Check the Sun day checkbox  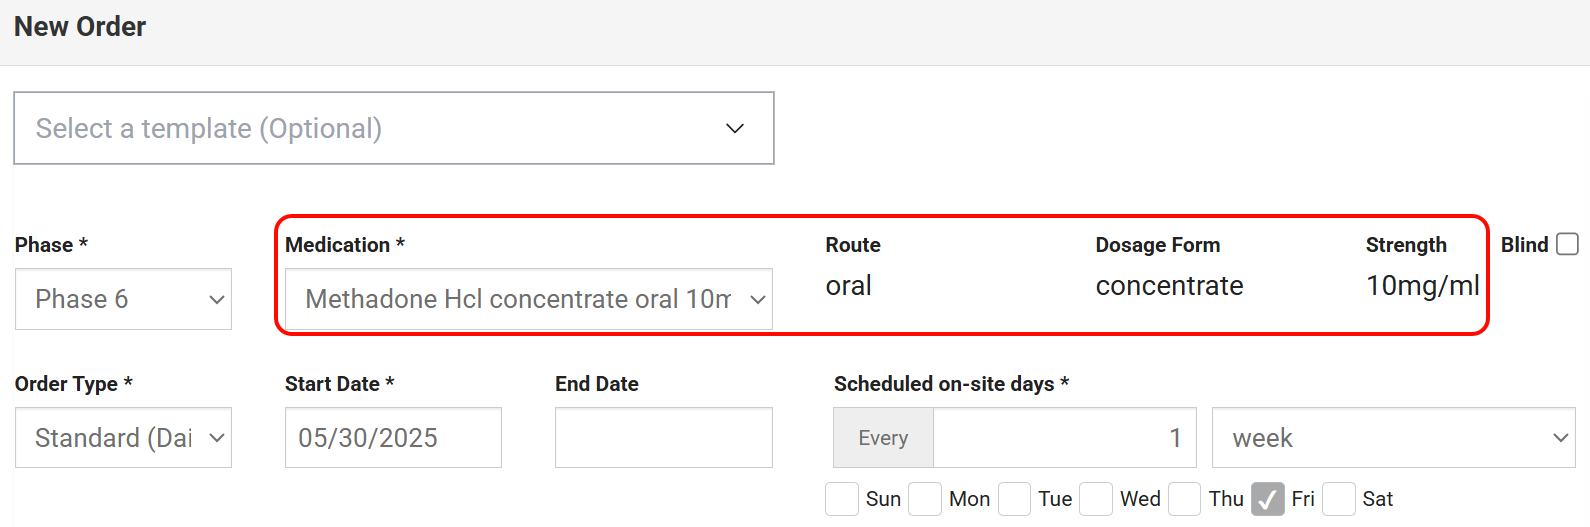(x=842, y=498)
